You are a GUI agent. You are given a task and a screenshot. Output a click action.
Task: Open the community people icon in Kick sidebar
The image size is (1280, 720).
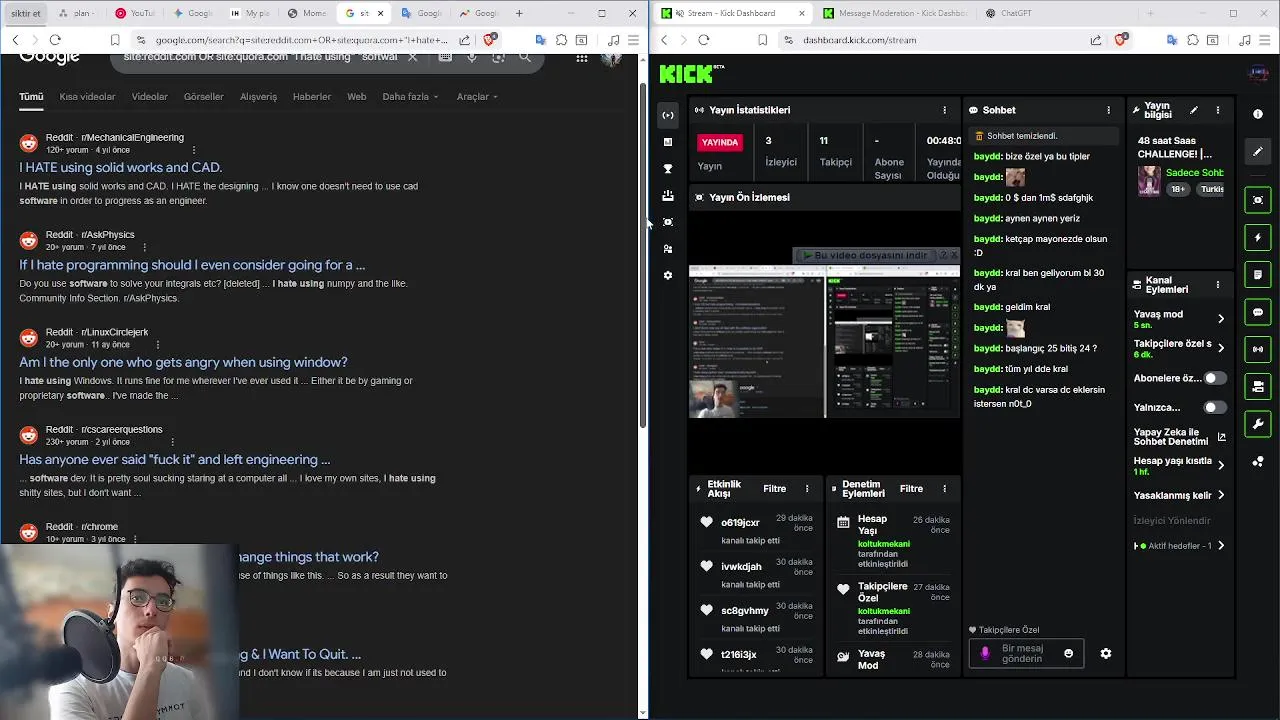coord(668,249)
